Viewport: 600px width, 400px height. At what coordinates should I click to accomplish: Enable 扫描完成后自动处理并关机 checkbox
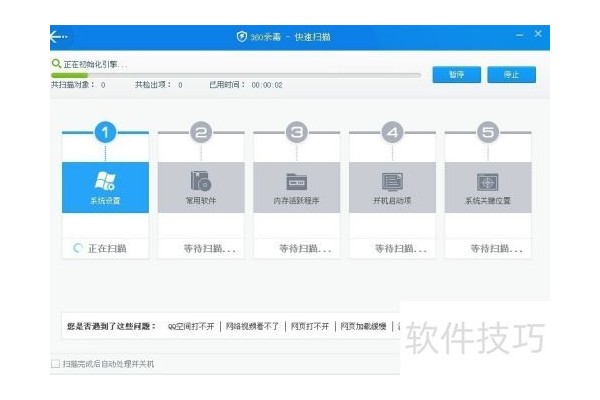tap(55, 364)
